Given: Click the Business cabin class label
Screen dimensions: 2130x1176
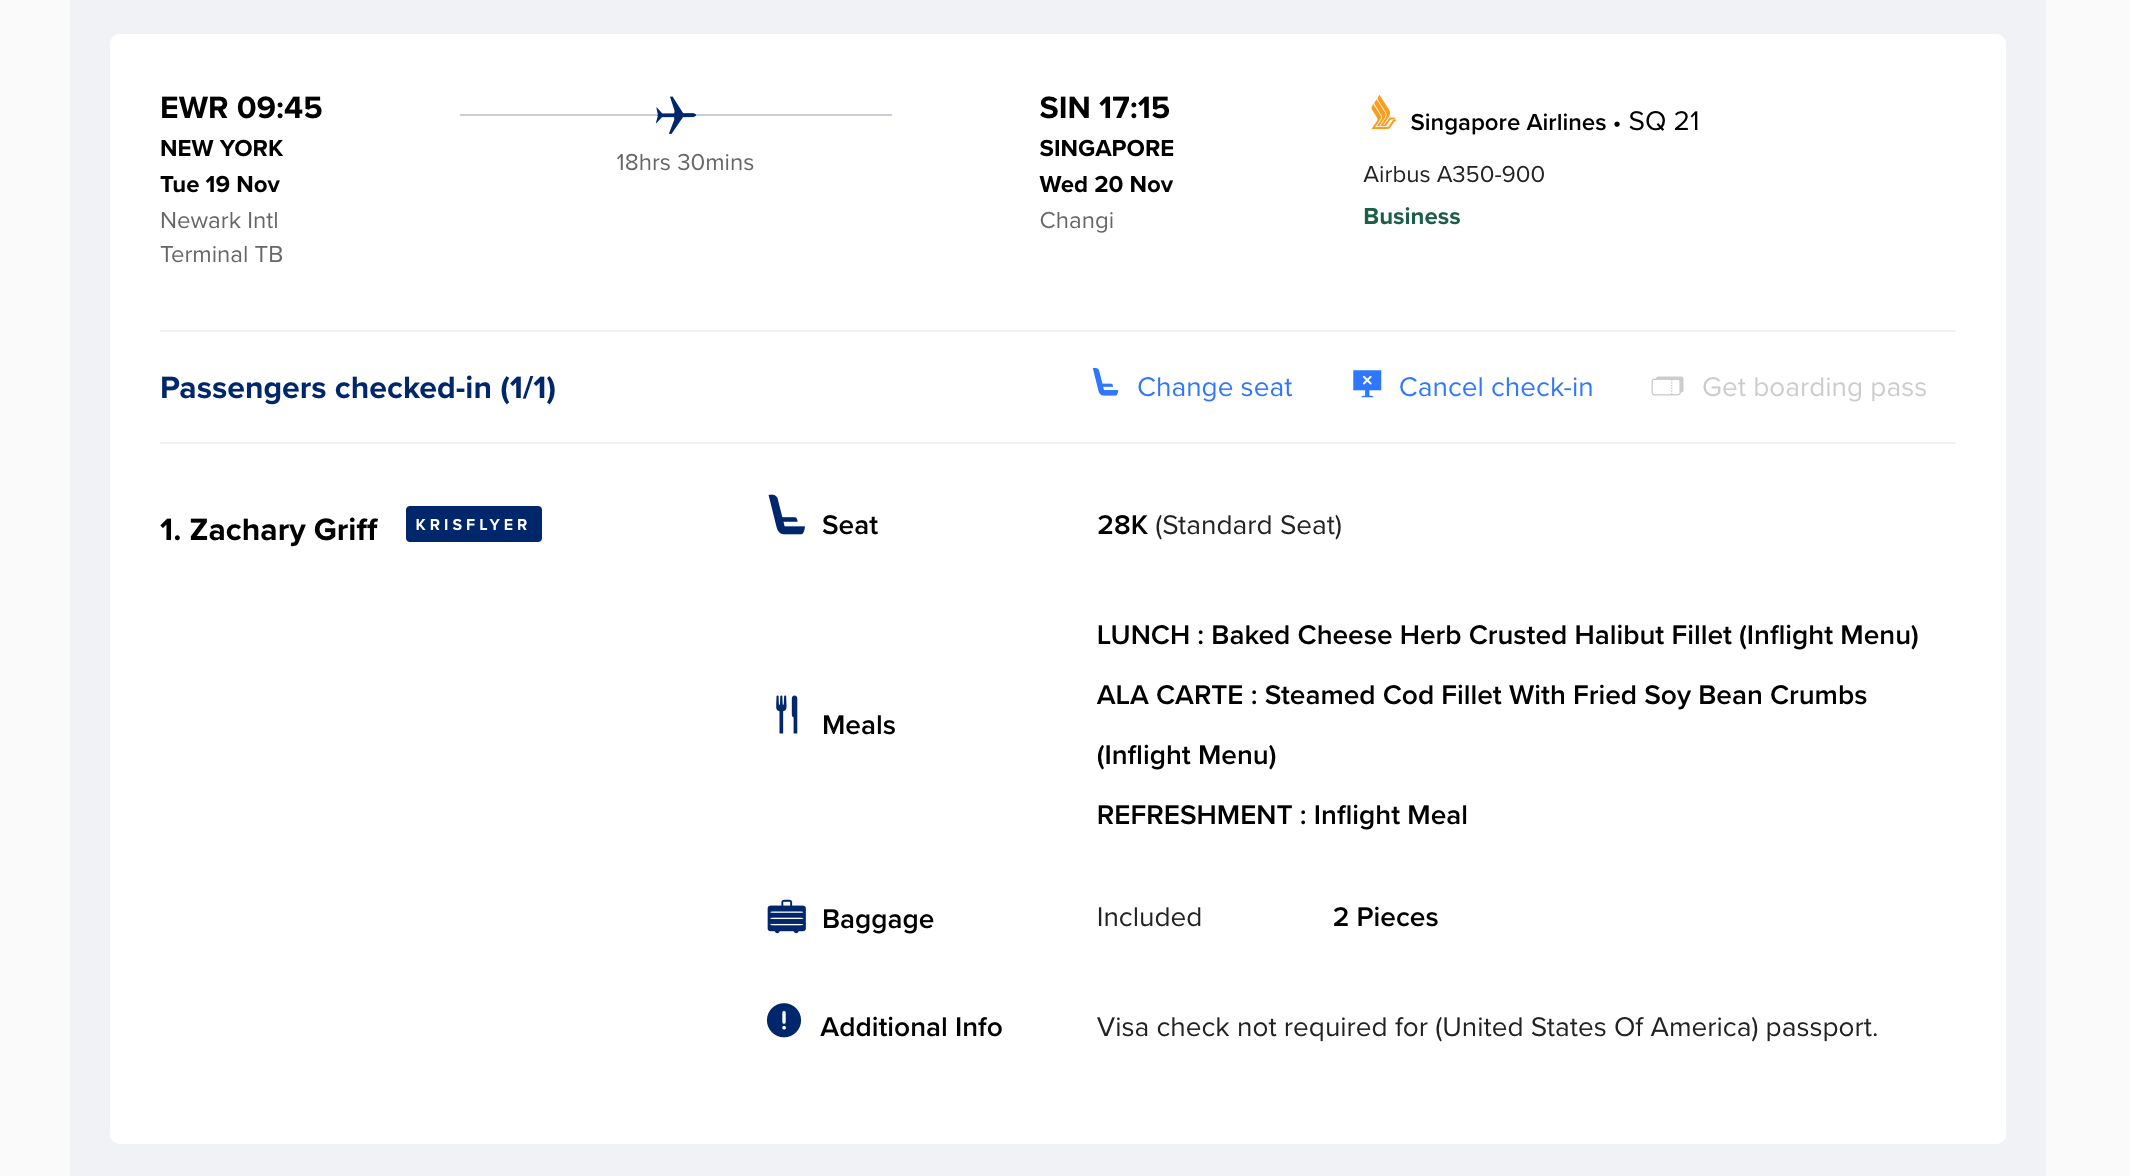Looking at the screenshot, I should click(1411, 216).
